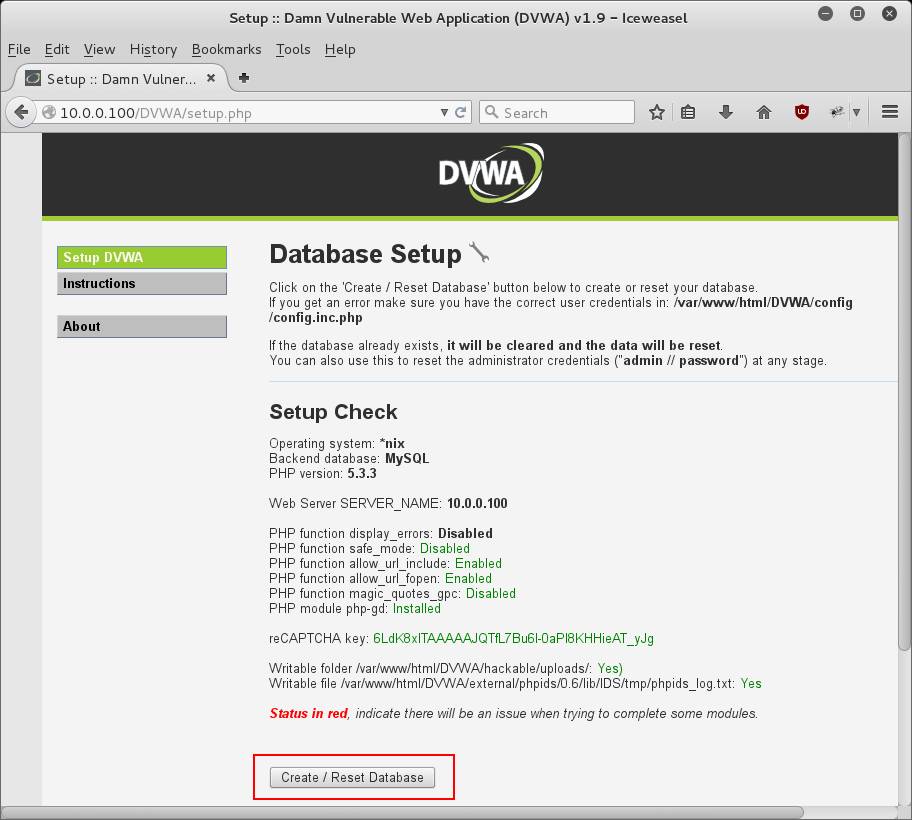The width and height of the screenshot is (912, 820).
Task: Click the Backend database: MySQL line
Action: 349,458
